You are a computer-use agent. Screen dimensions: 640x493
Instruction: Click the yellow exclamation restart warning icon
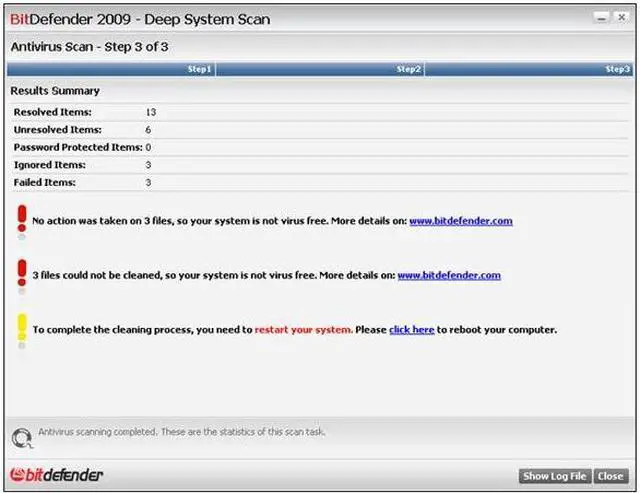click(21, 328)
